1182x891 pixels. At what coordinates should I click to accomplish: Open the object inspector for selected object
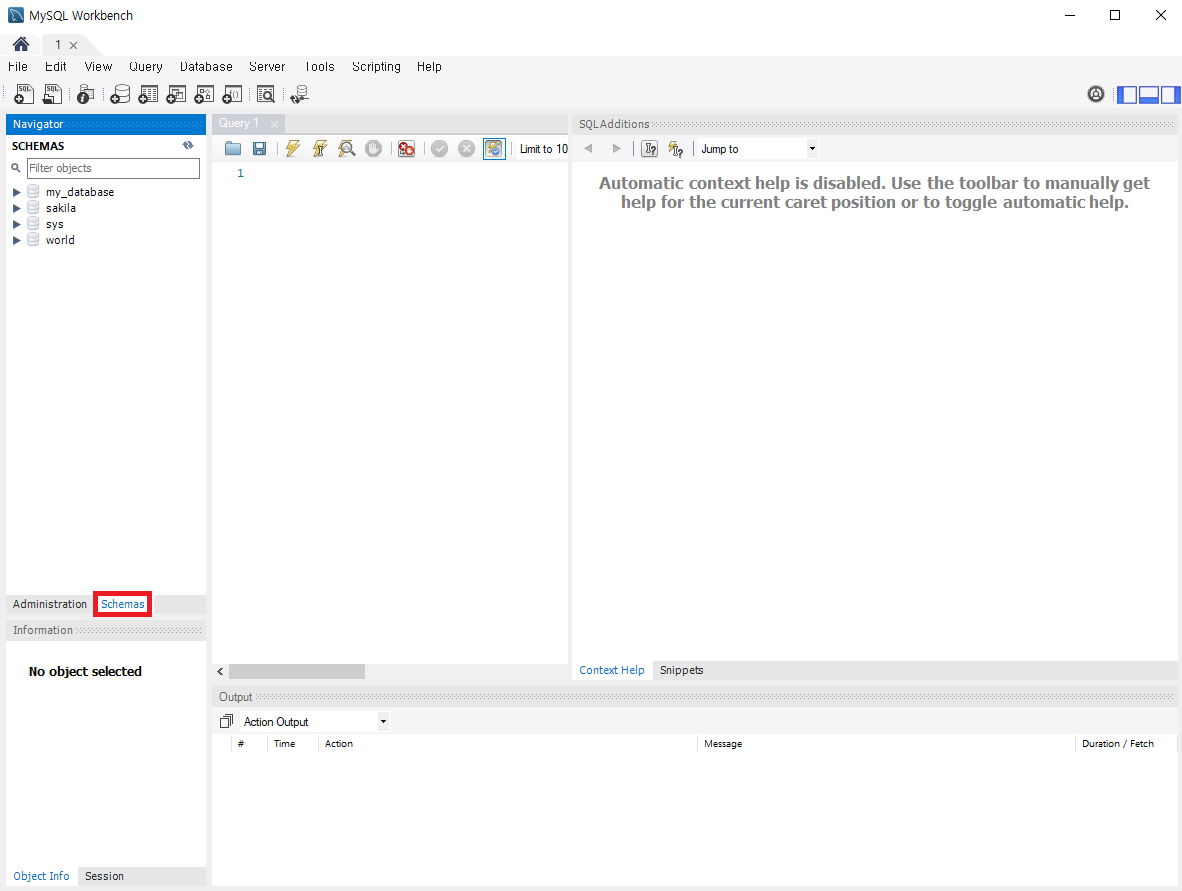(x=86, y=94)
